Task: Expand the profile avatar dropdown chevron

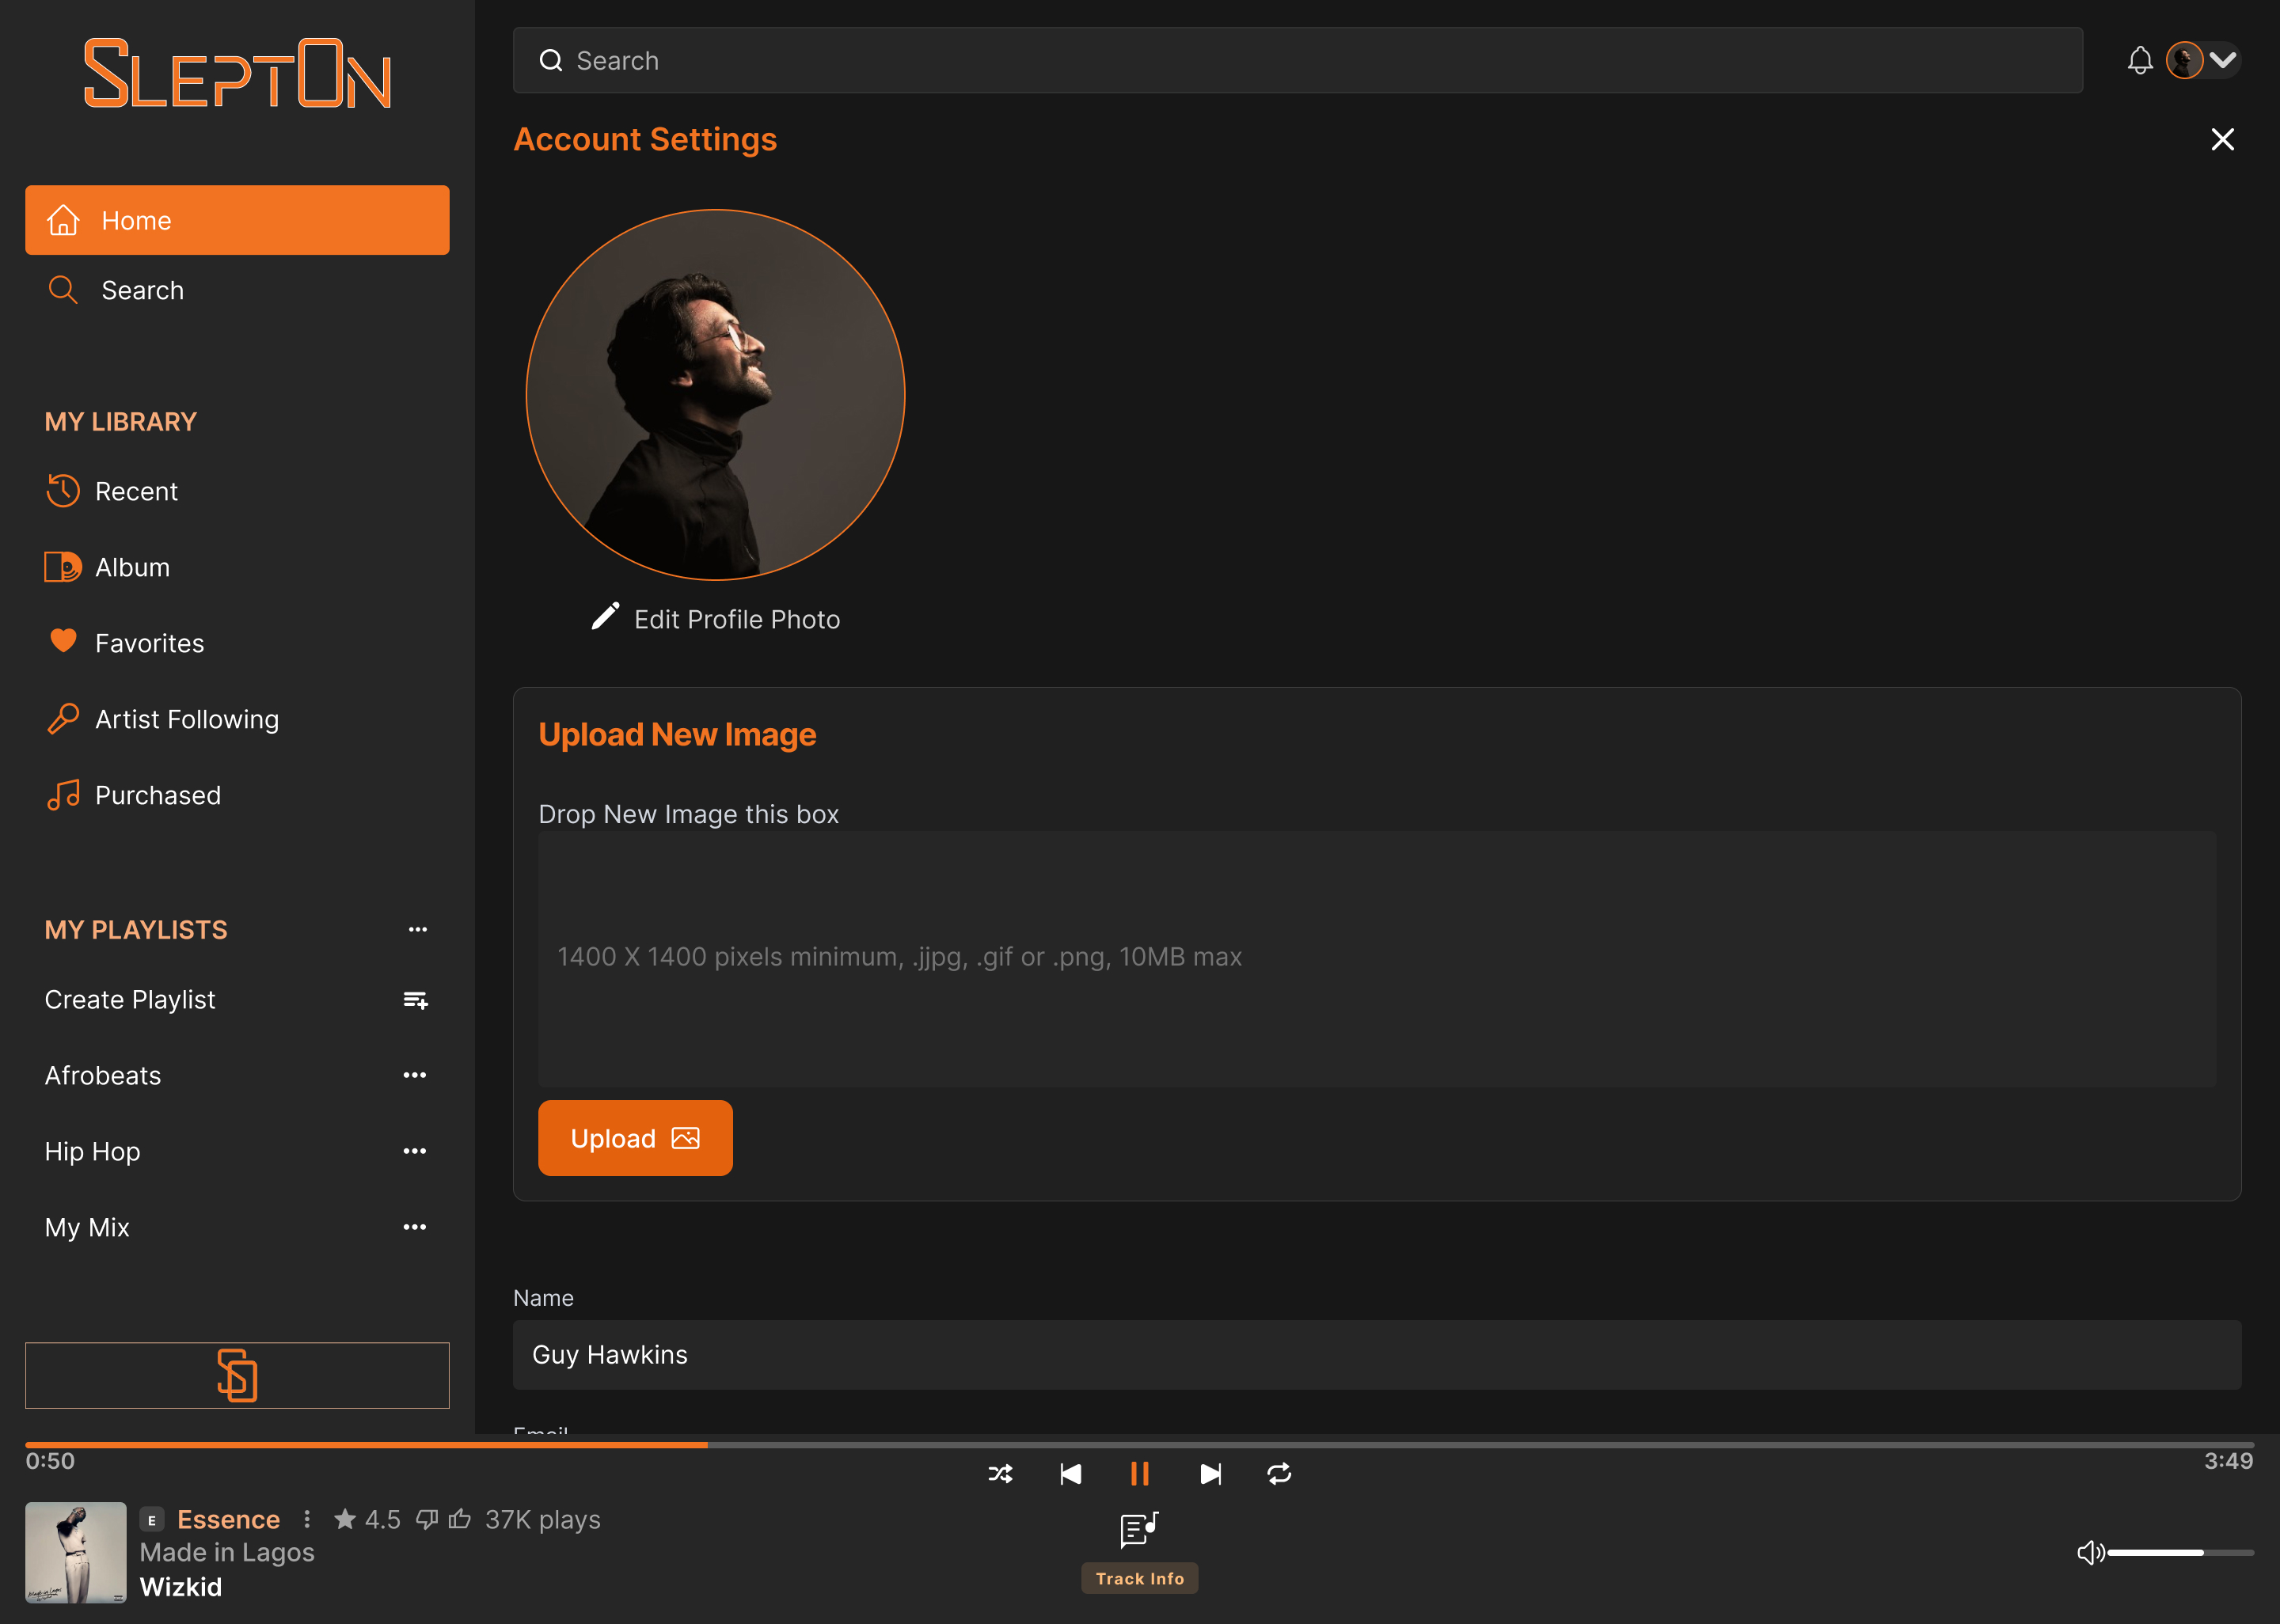Action: 2223,61
